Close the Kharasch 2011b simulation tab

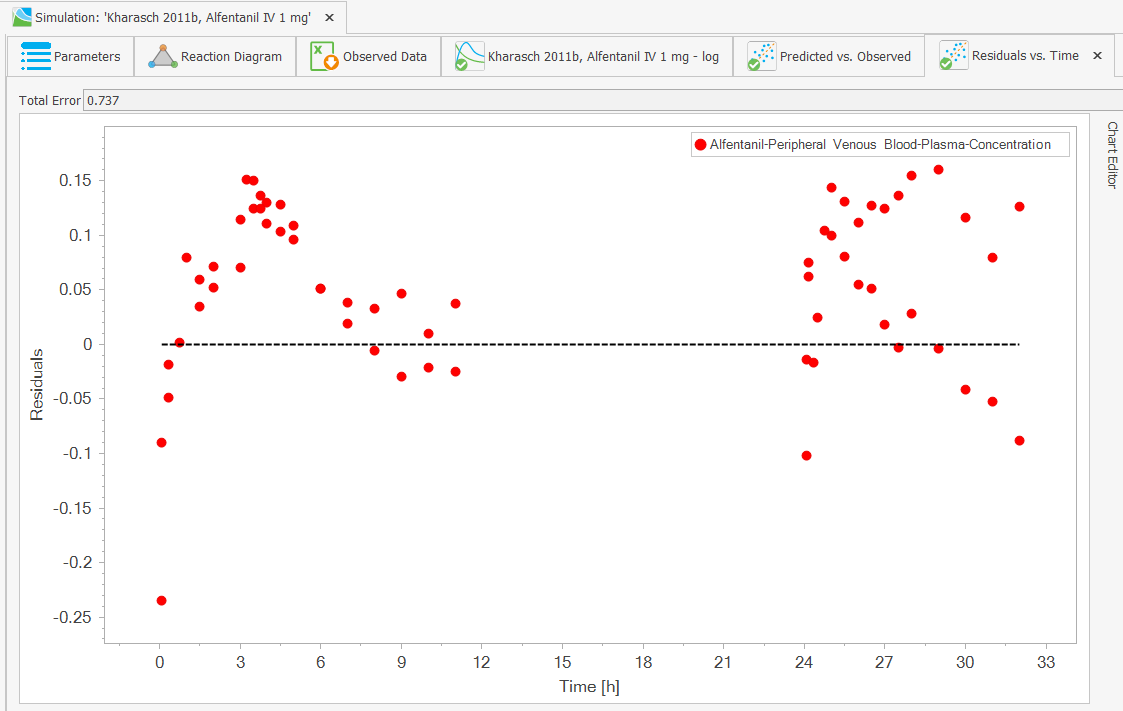(330, 18)
